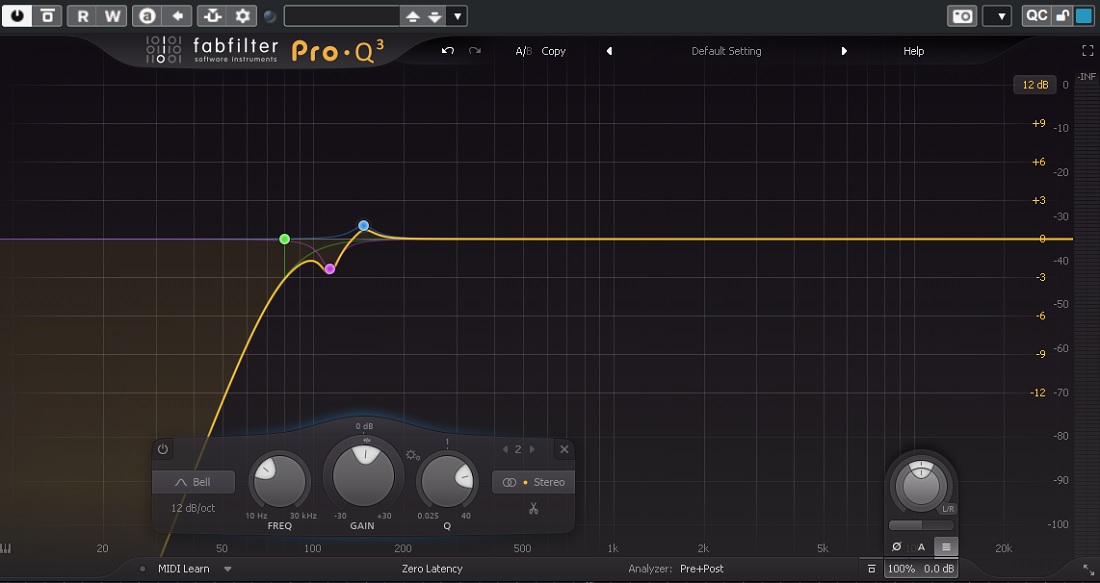This screenshot has height=583, width=1100.
Task: Enable the W (write automation) button
Action: click(112, 15)
